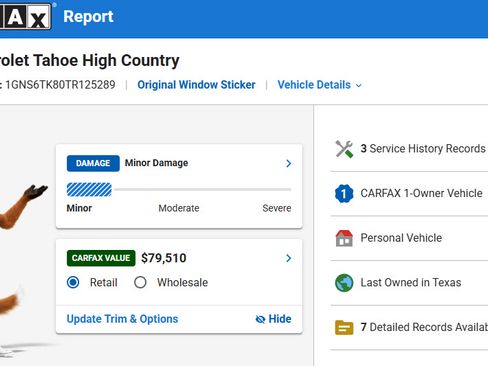Click the Report header title
488x366 pixels.
coord(88,16)
